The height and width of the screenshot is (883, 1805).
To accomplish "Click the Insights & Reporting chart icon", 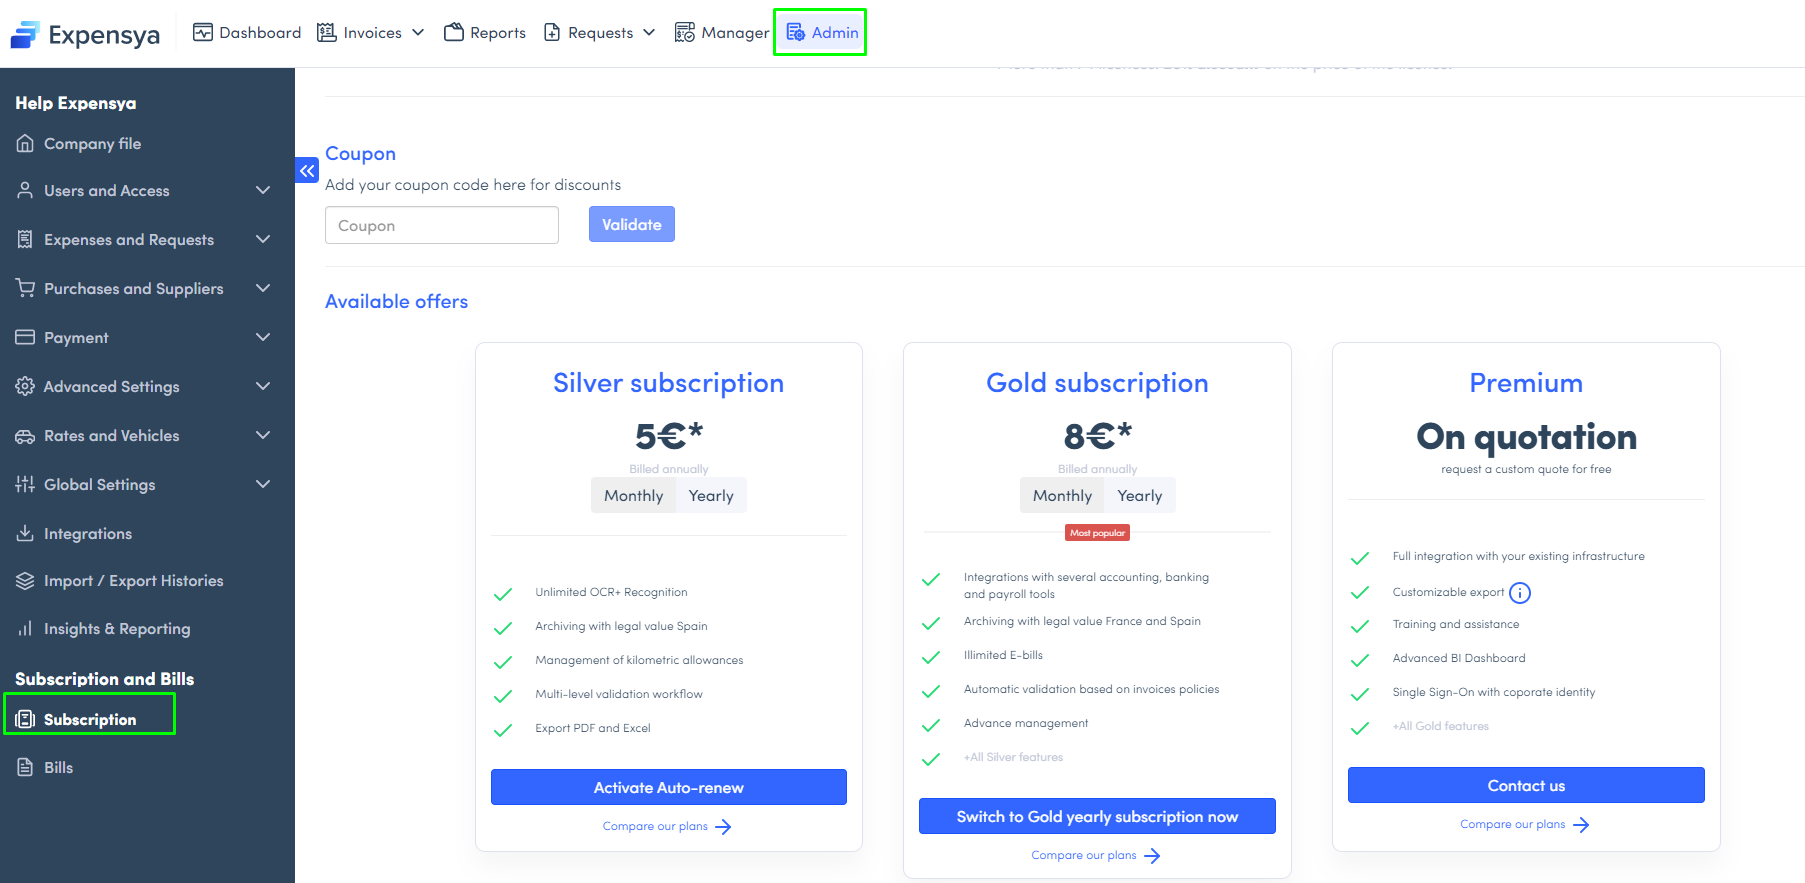I will (25, 629).
